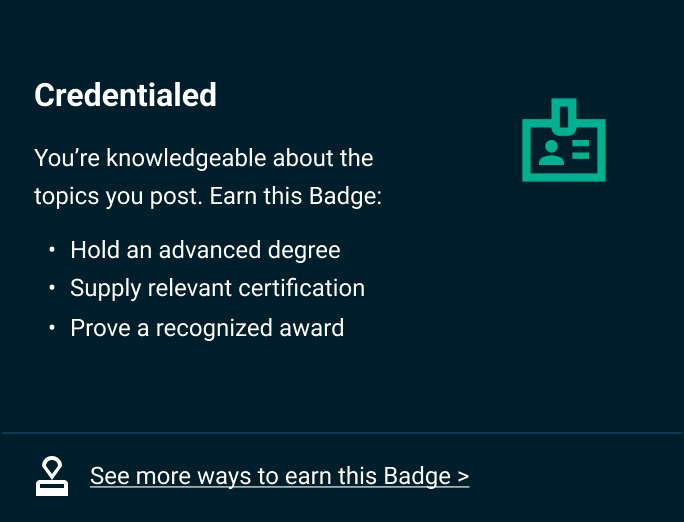Click 'Hold an advanced degree' list item

pyautogui.click(x=205, y=250)
